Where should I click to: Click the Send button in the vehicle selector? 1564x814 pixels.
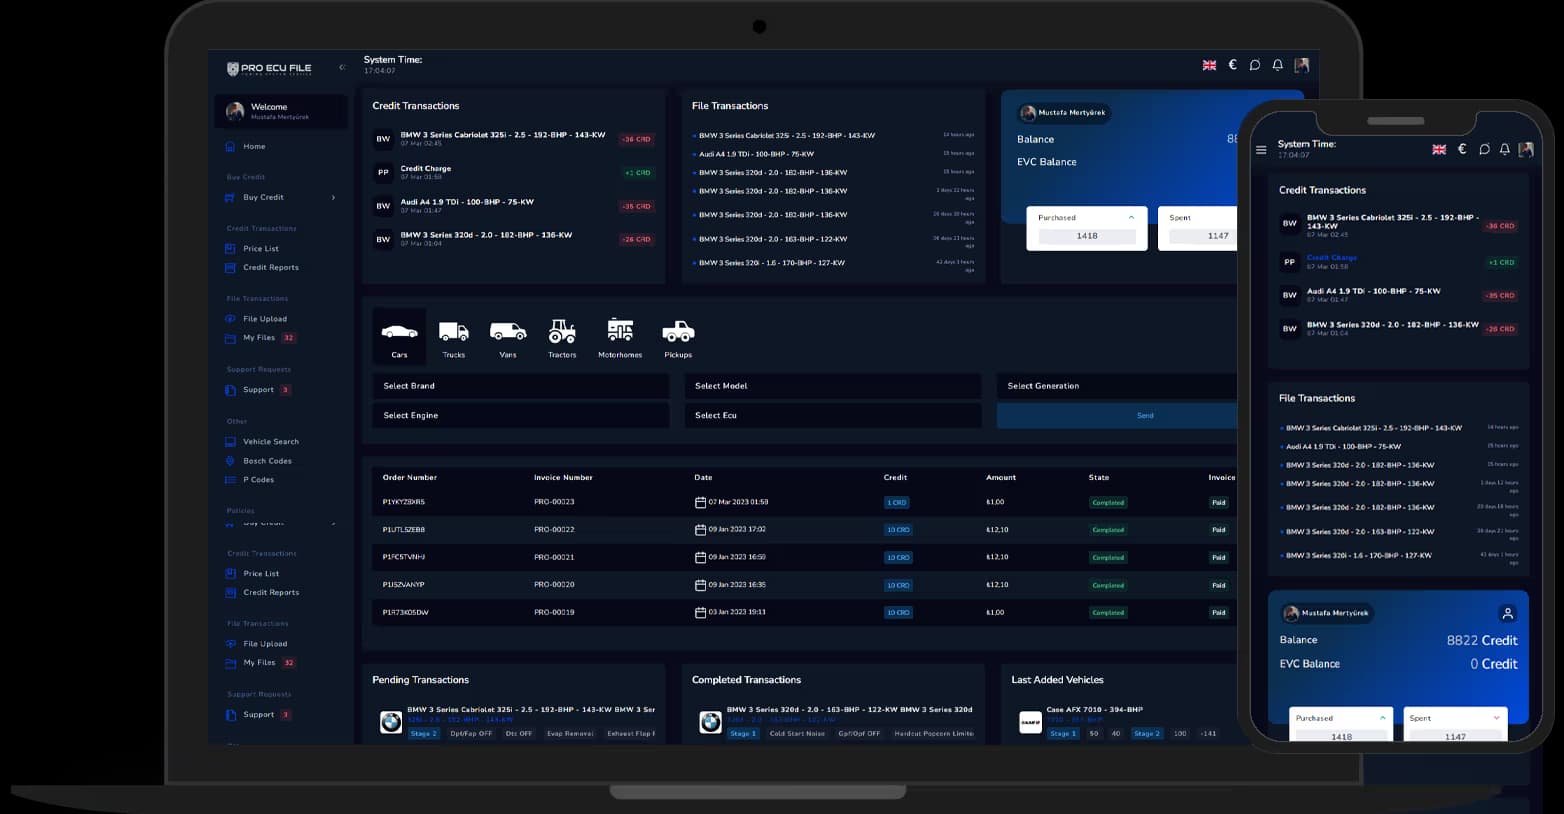coord(1144,415)
